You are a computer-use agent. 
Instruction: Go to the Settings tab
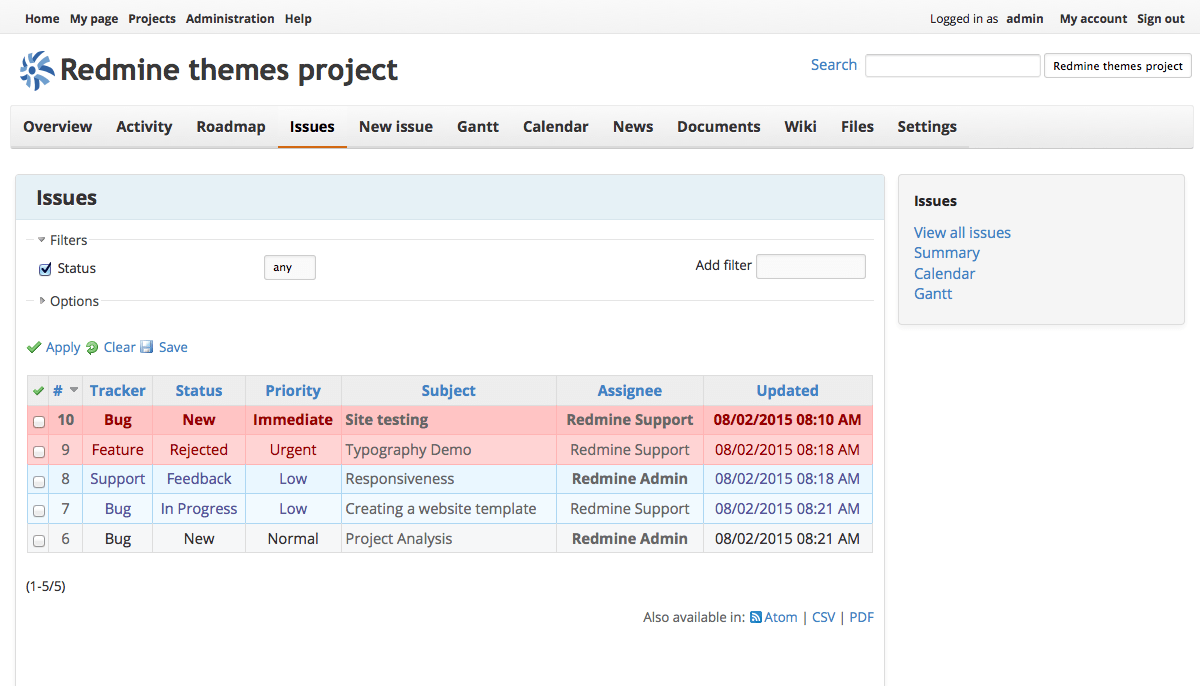pos(927,127)
